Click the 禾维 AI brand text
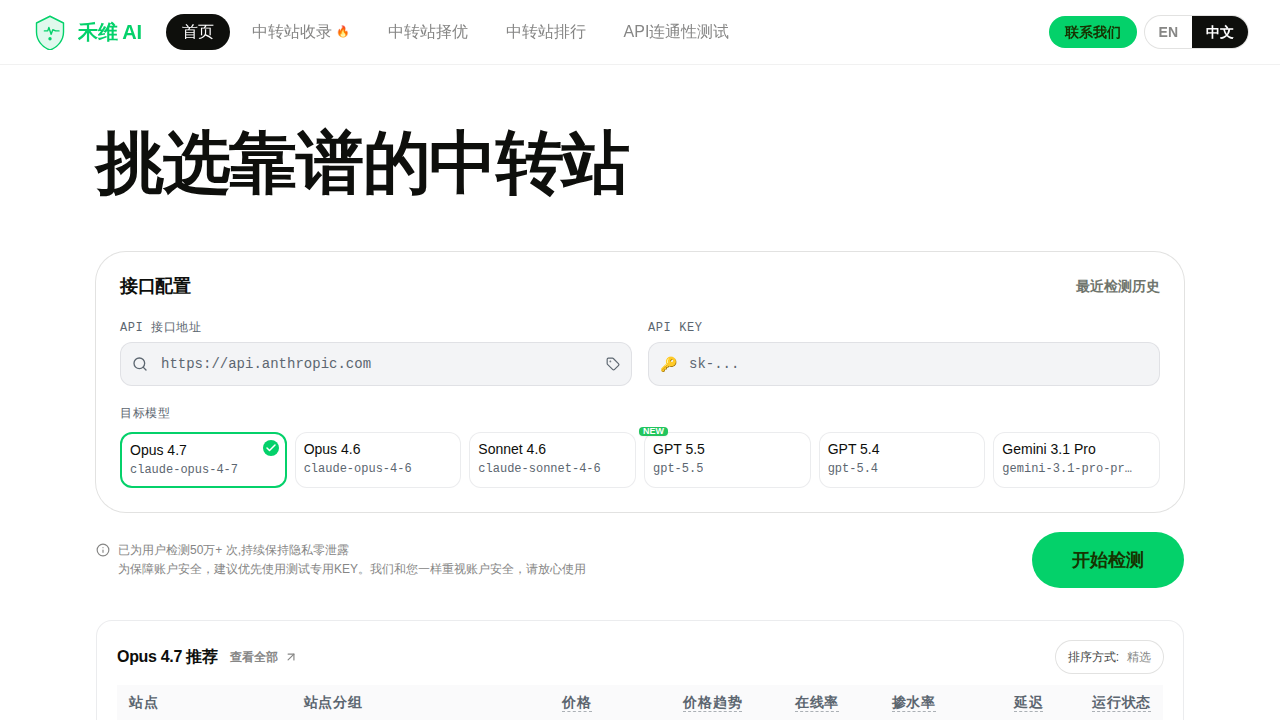This screenshot has height=720, width=1280. click(x=110, y=32)
